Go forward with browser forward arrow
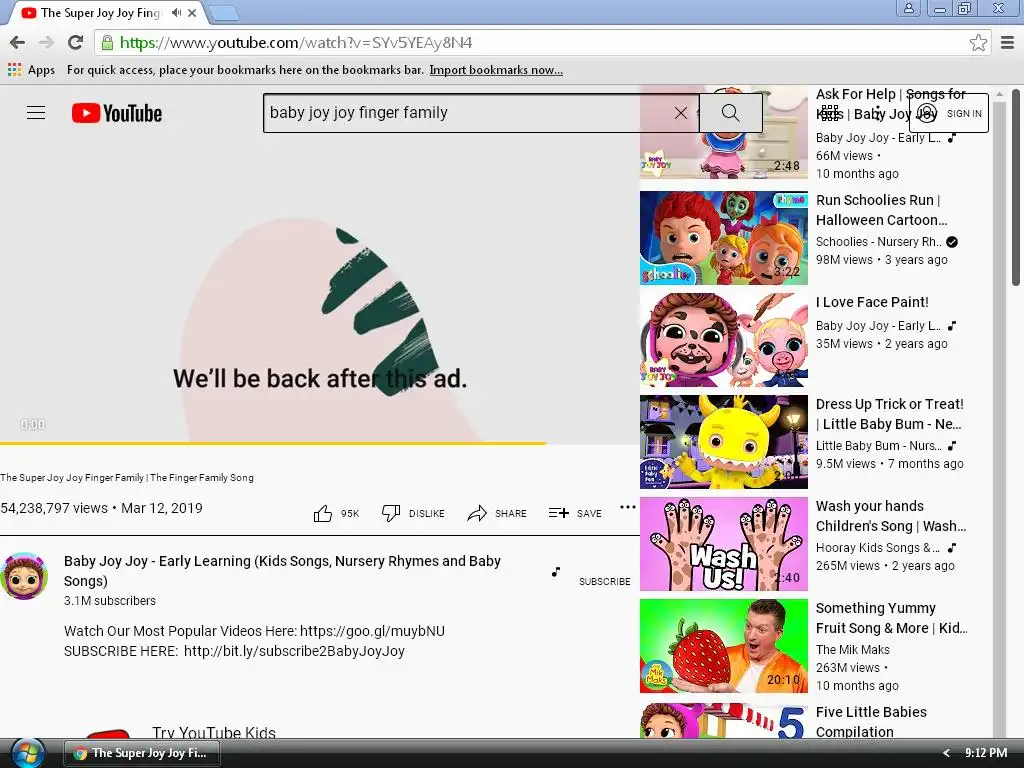Image resolution: width=1024 pixels, height=768 pixels. [46, 42]
